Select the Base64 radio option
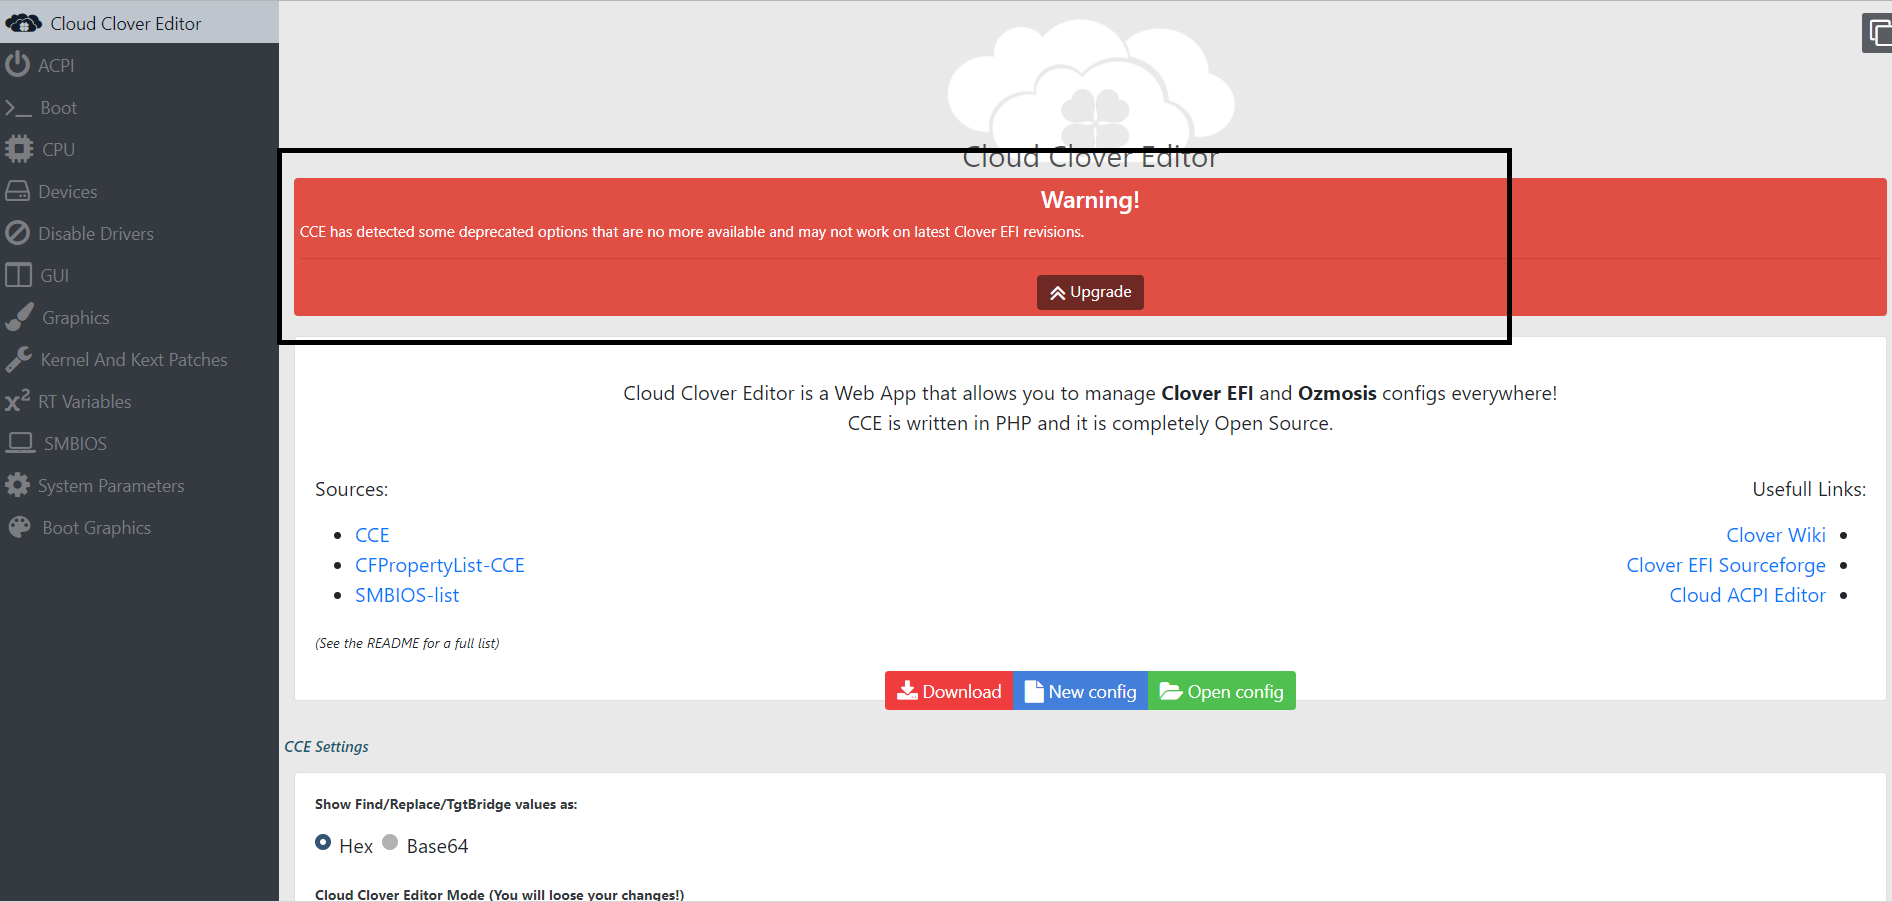 tap(390, 842)
